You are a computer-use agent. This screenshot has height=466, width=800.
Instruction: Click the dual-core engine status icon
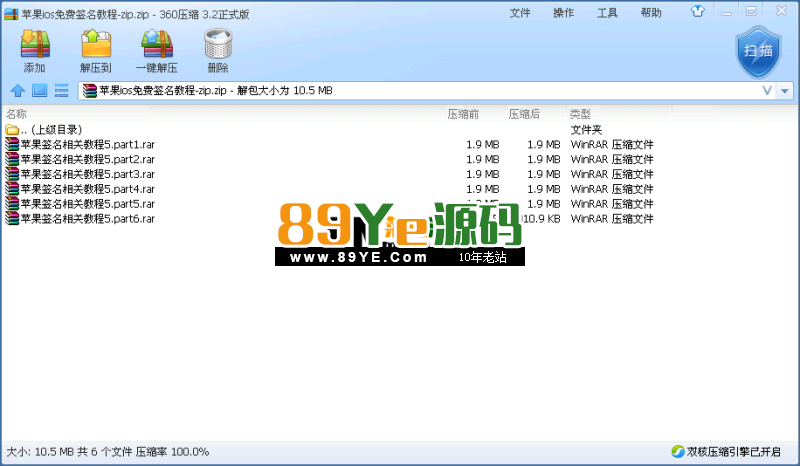(x=678, y=451)
